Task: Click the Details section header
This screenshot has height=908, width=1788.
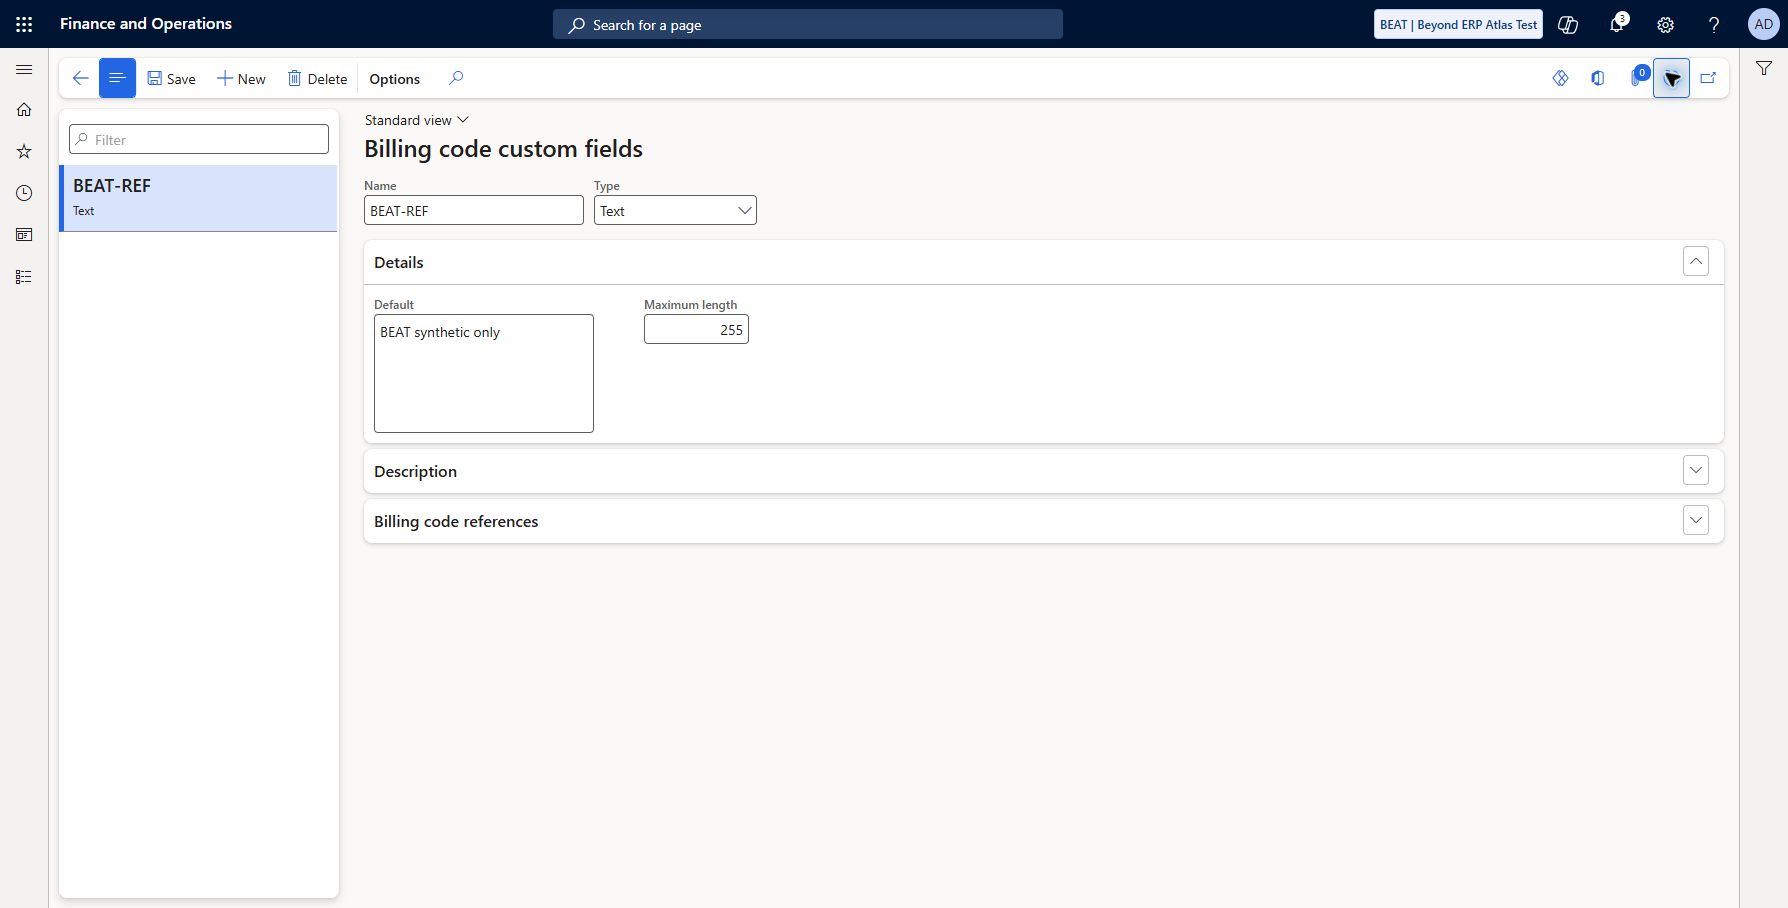Action: click(1043, 262)
